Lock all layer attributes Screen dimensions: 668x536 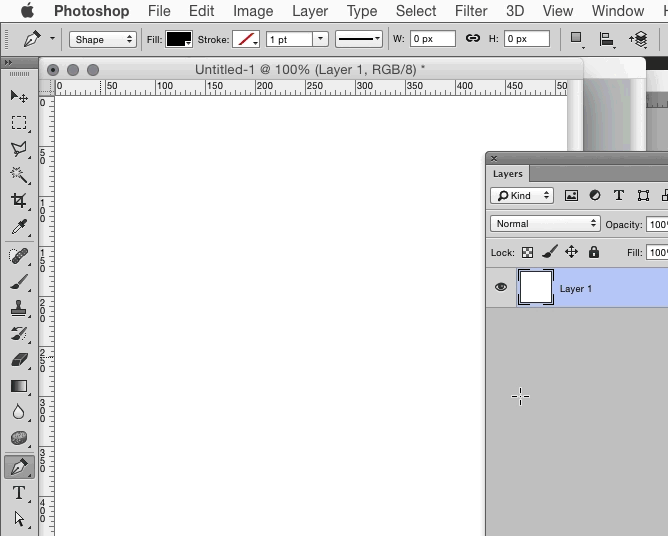[594, 252]
